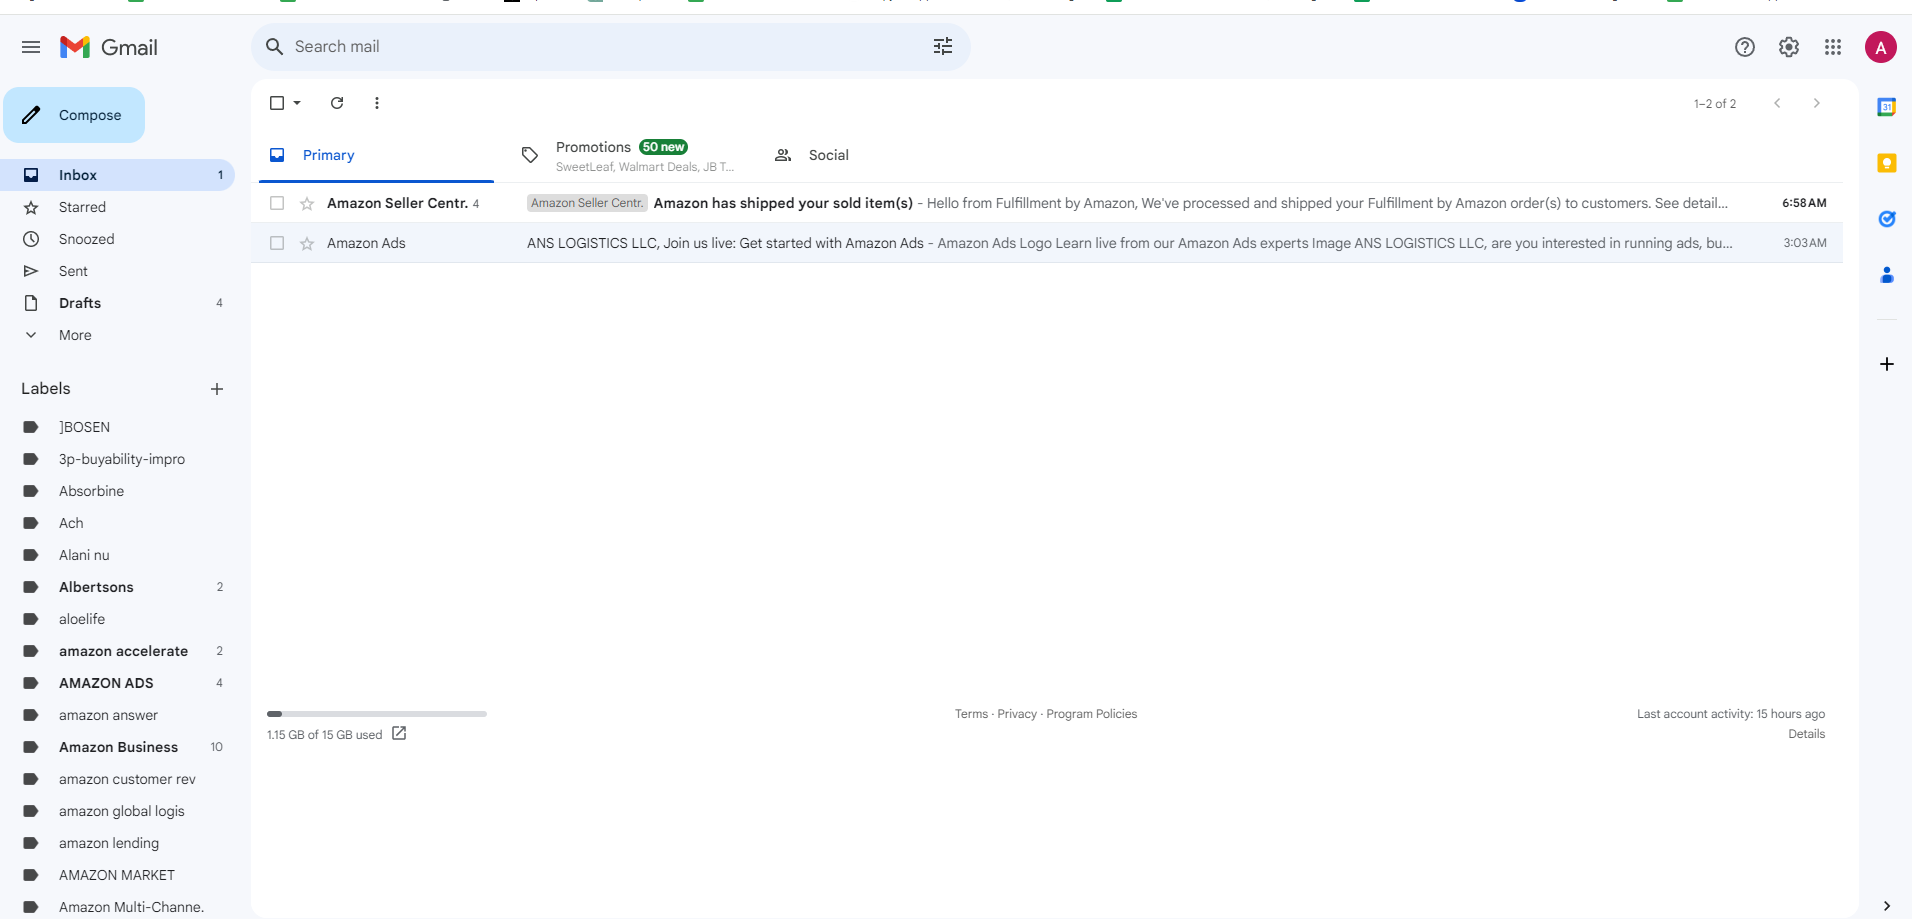Switch to the Primary tab
Viewport: 1912px width, 919px height.
click(376, 155)
